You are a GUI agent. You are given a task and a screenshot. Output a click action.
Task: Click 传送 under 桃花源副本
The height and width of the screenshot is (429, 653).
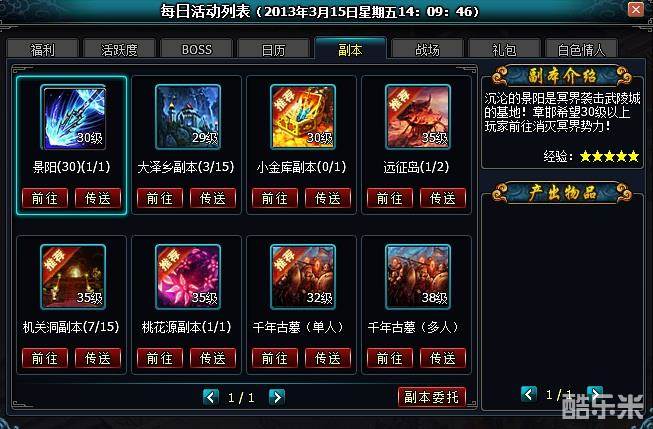click(213, 358)
